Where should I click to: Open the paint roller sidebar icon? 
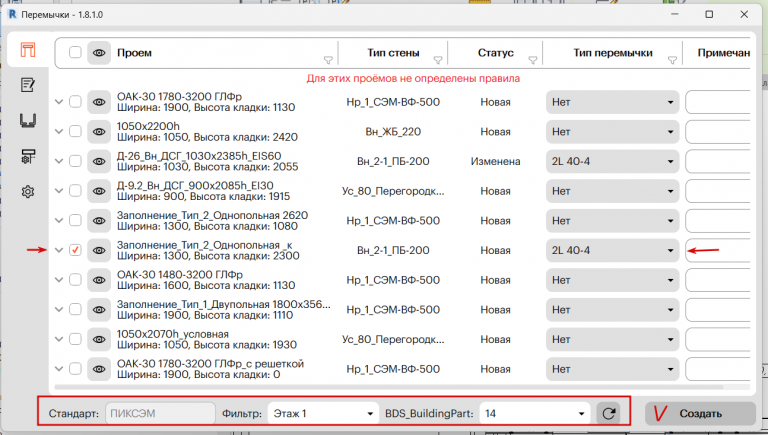click(28, 156)
